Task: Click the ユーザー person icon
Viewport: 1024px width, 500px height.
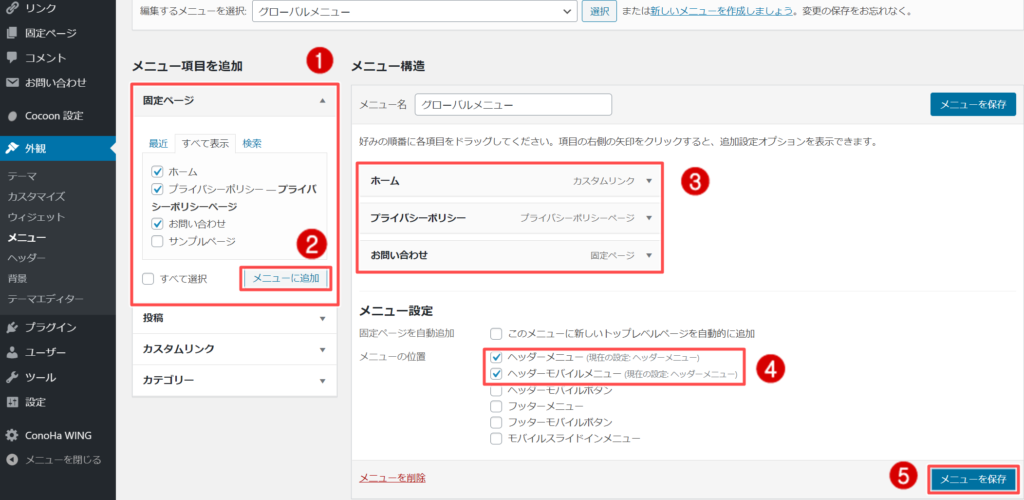Action: coord(12,352)
